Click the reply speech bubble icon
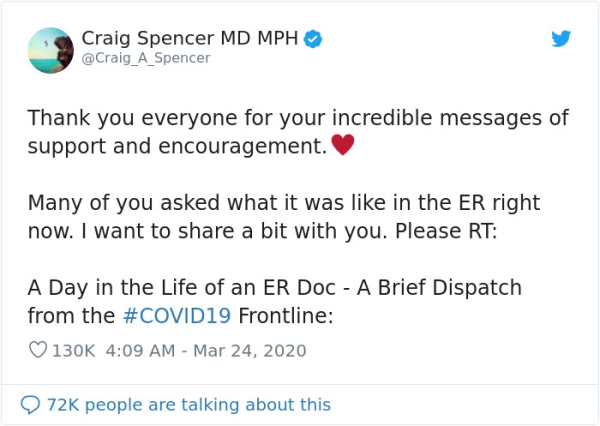The image size is (600, 426). click(30, 405)
